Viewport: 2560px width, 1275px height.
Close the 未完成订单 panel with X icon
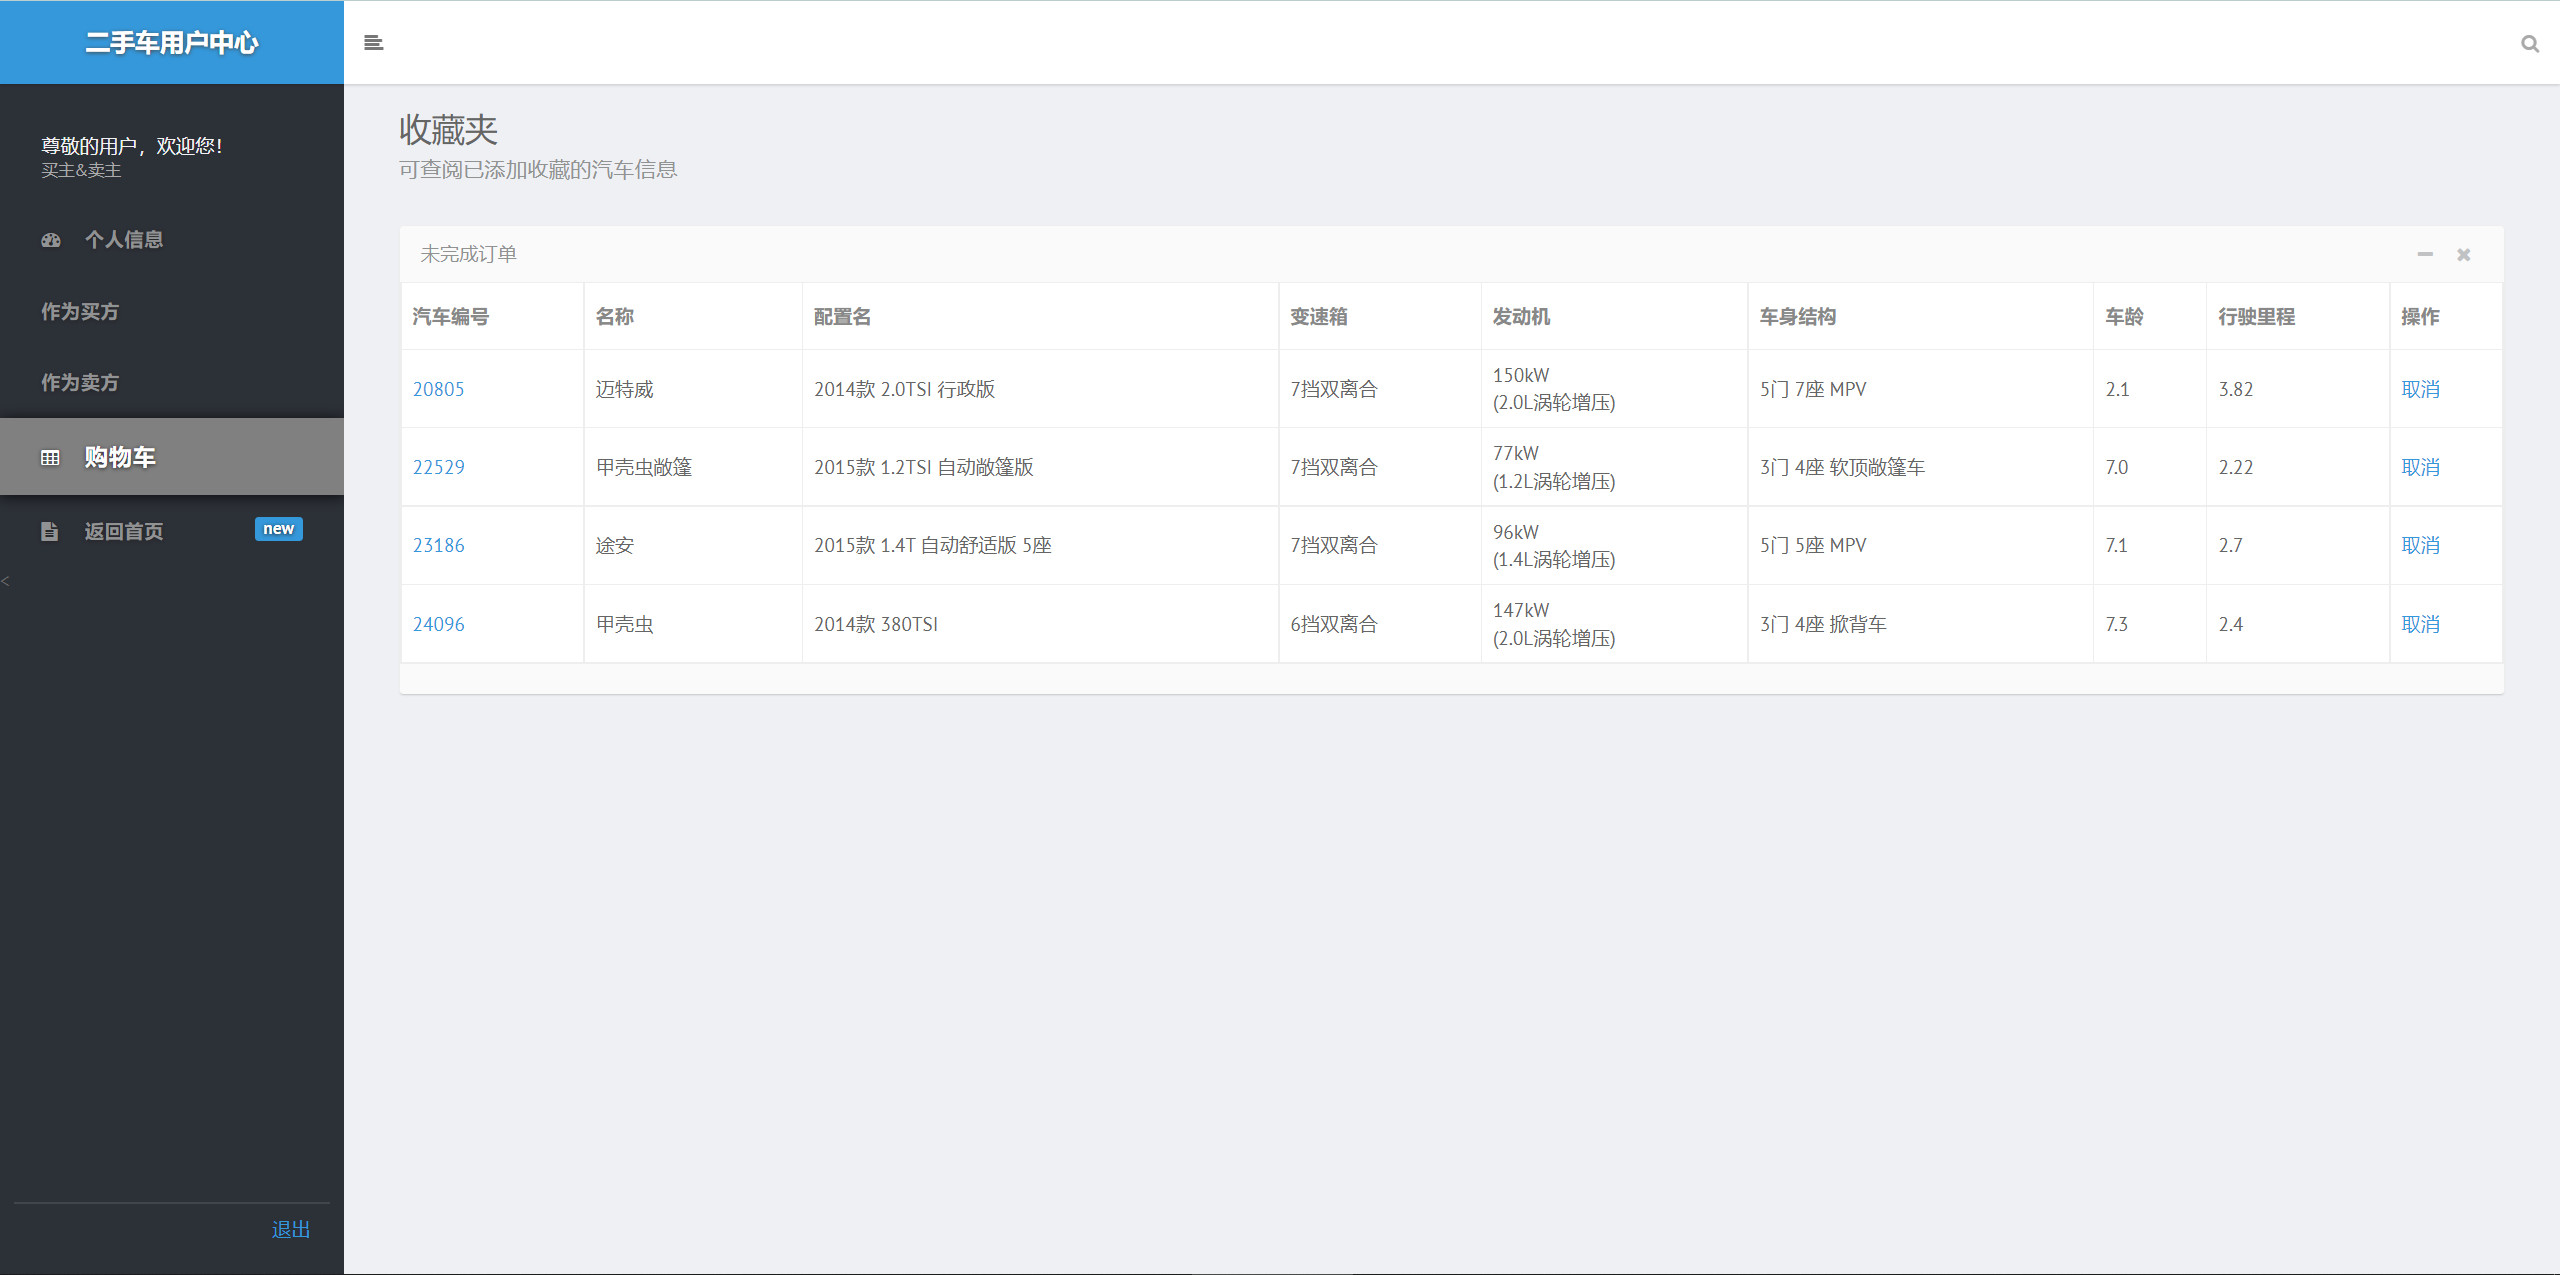click(x=2464, y=255)
